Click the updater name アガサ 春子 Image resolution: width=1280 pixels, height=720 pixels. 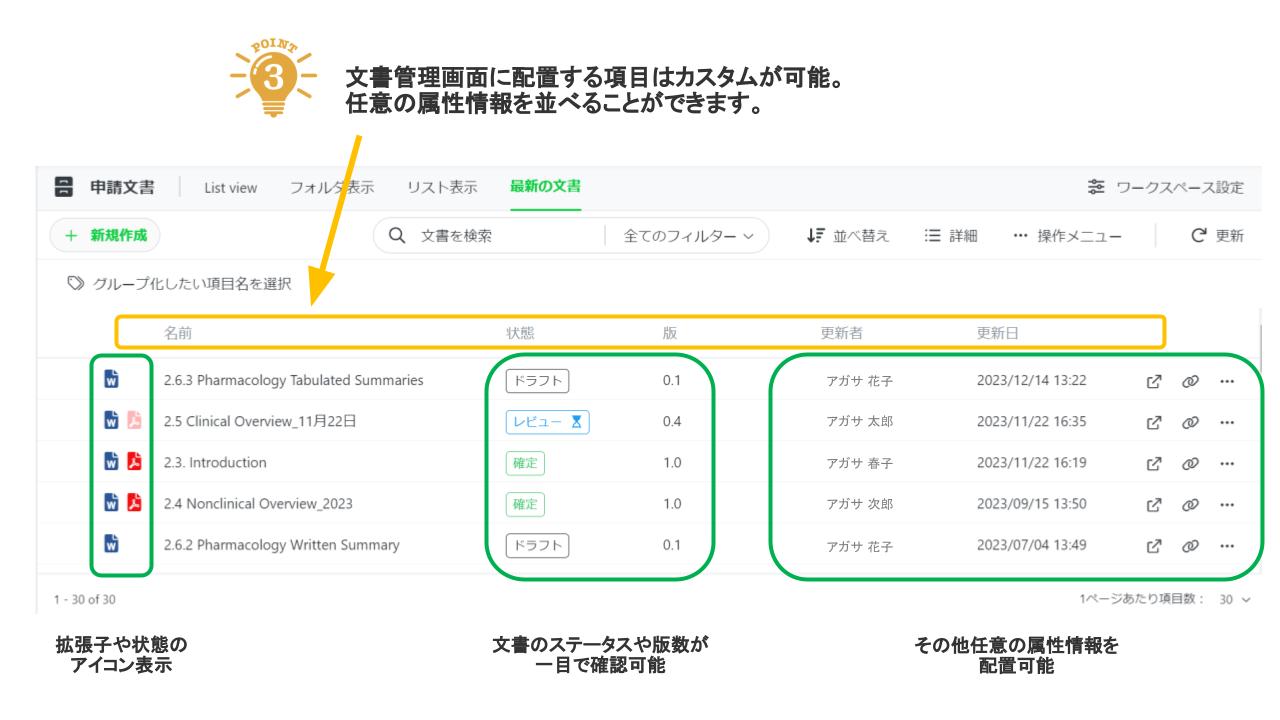859,463
